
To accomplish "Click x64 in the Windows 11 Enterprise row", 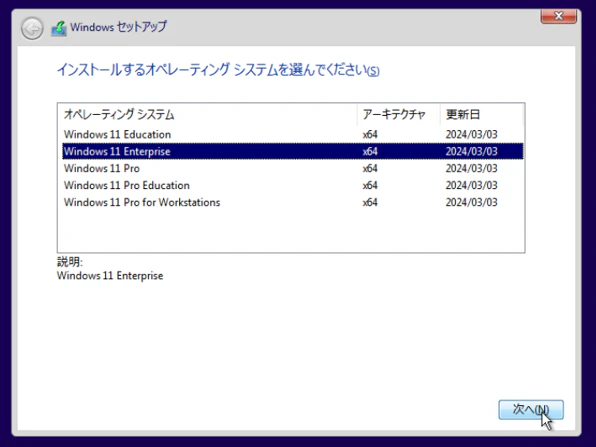I will pos(370,151).
